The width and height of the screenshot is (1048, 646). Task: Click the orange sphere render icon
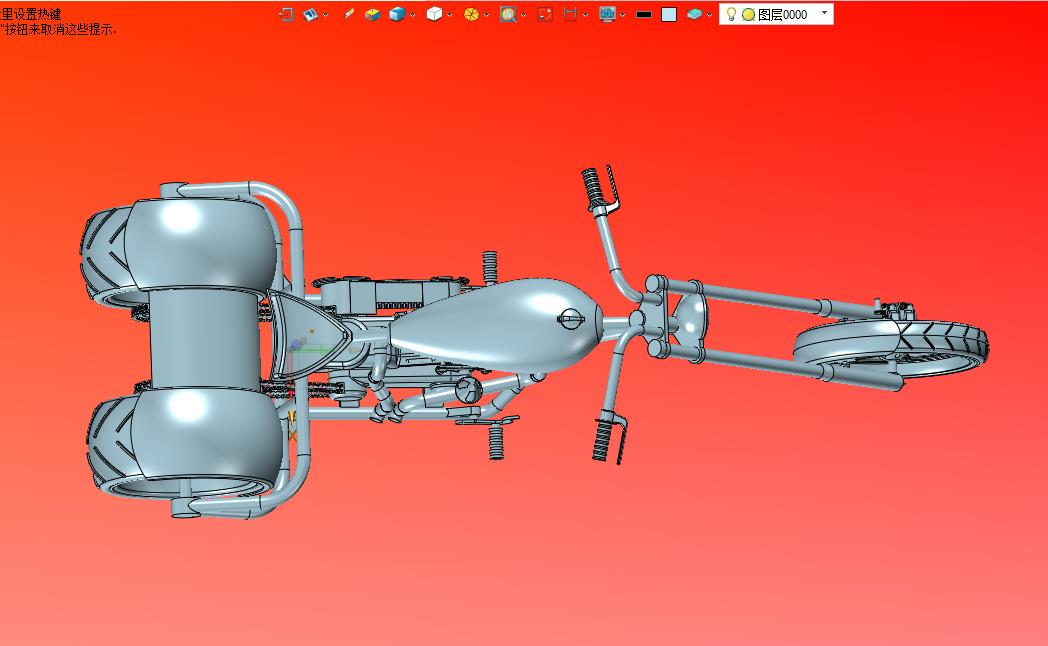(471, 14)
